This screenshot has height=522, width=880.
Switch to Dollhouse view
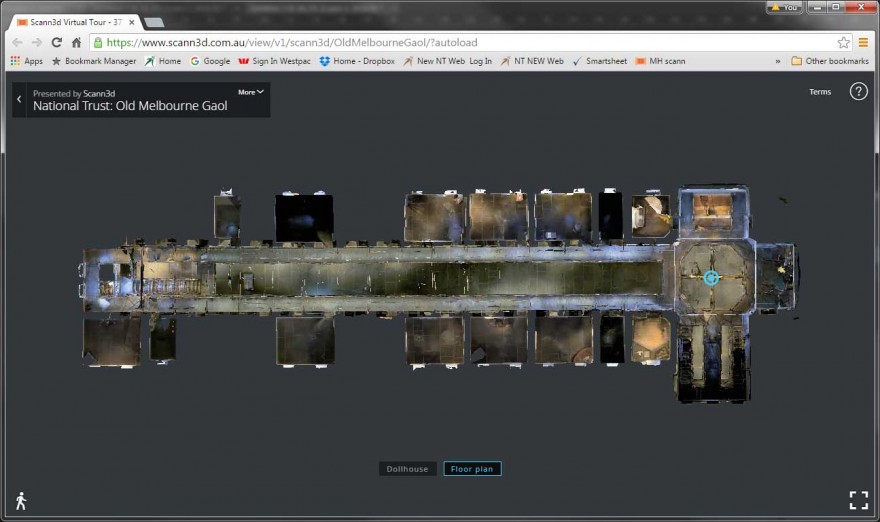pyautogui.click(x=408, y=469)
